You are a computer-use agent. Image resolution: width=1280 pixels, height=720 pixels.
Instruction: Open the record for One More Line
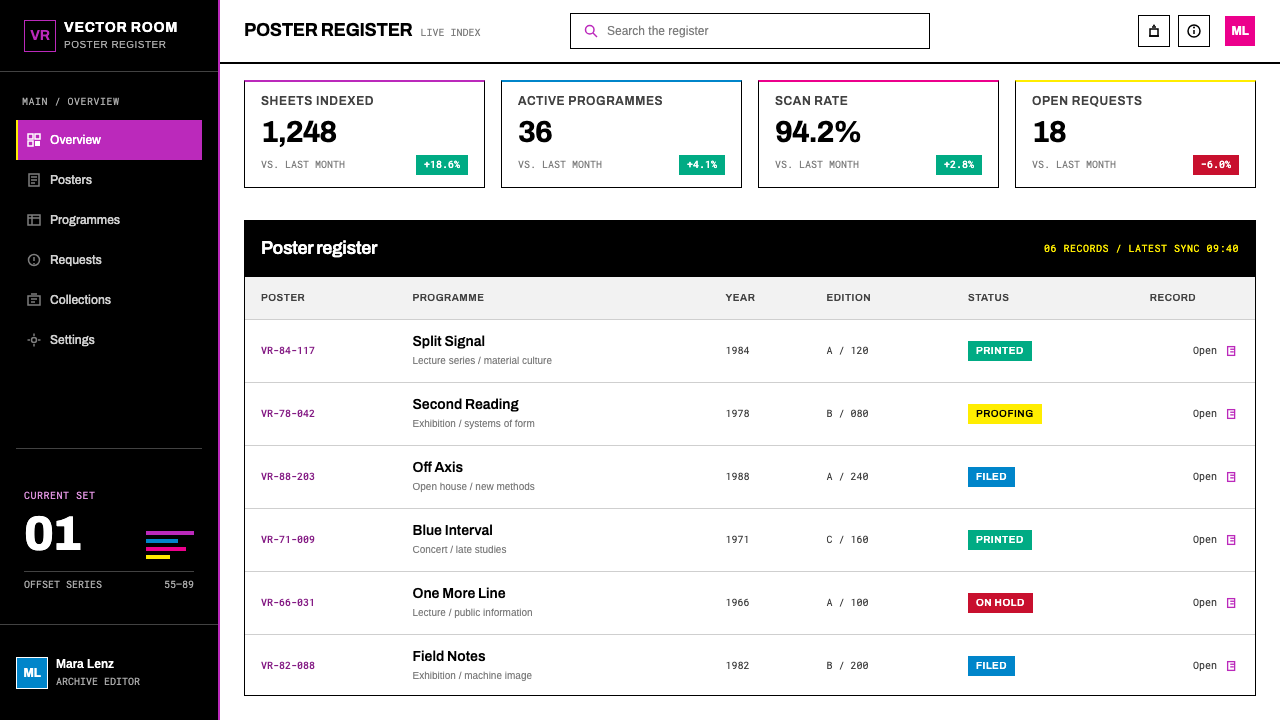1214,603
